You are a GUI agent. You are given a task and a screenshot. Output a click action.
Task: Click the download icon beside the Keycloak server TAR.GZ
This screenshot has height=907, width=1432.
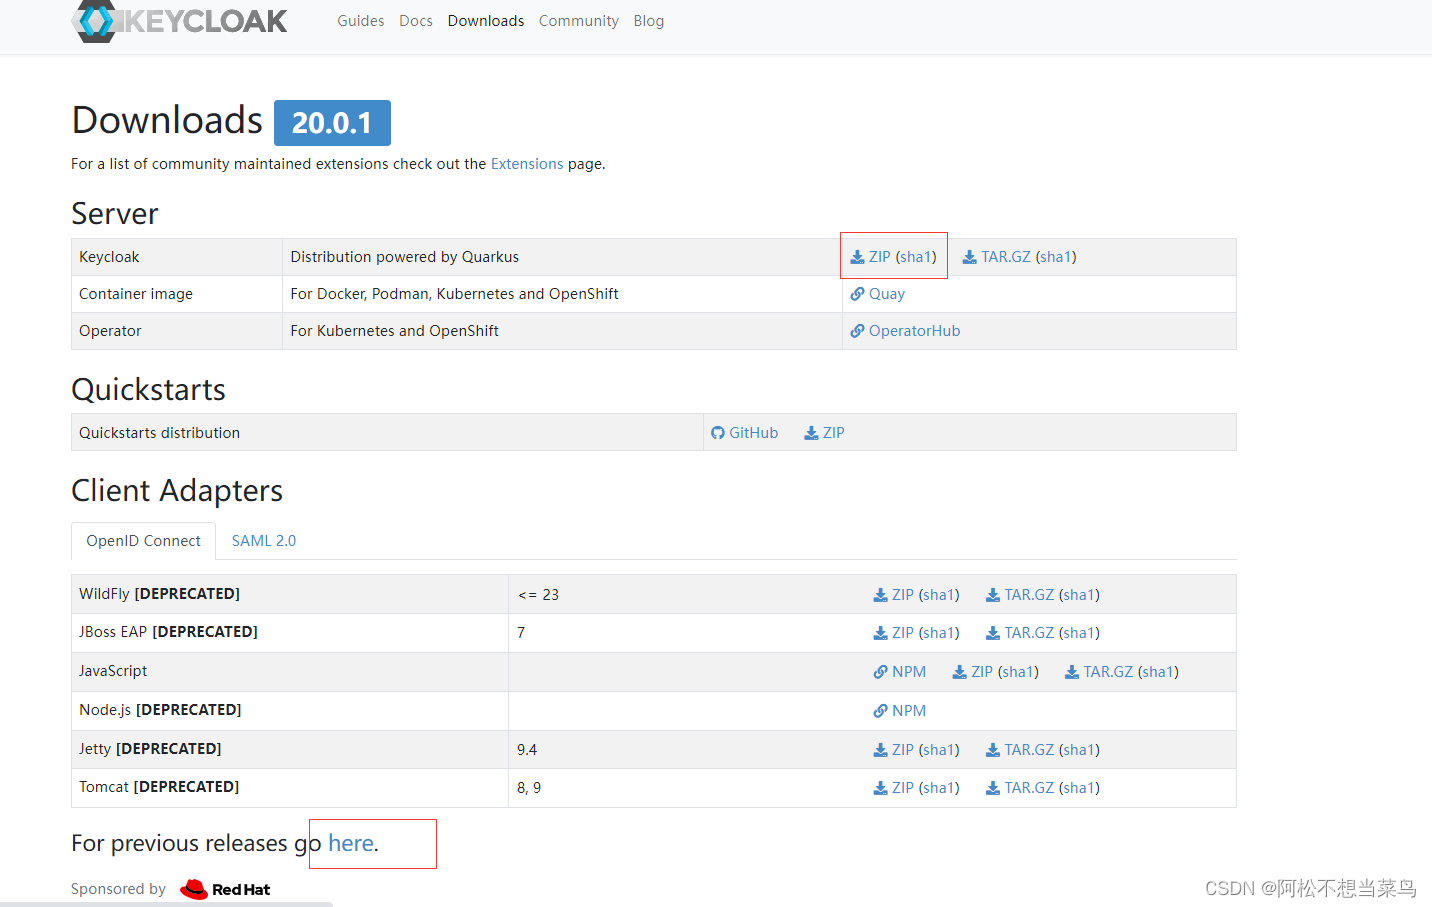[x=970, y=257]
